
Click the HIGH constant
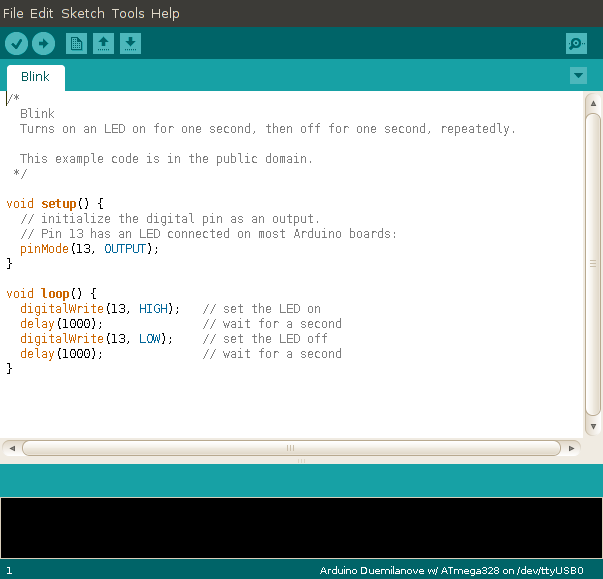pyautogui.click(x=153, y=309)
